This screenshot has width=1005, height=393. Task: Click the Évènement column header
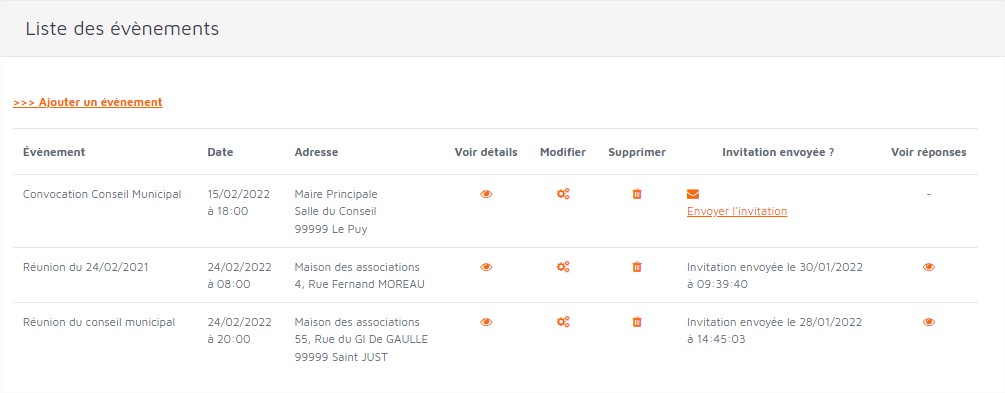54,152
